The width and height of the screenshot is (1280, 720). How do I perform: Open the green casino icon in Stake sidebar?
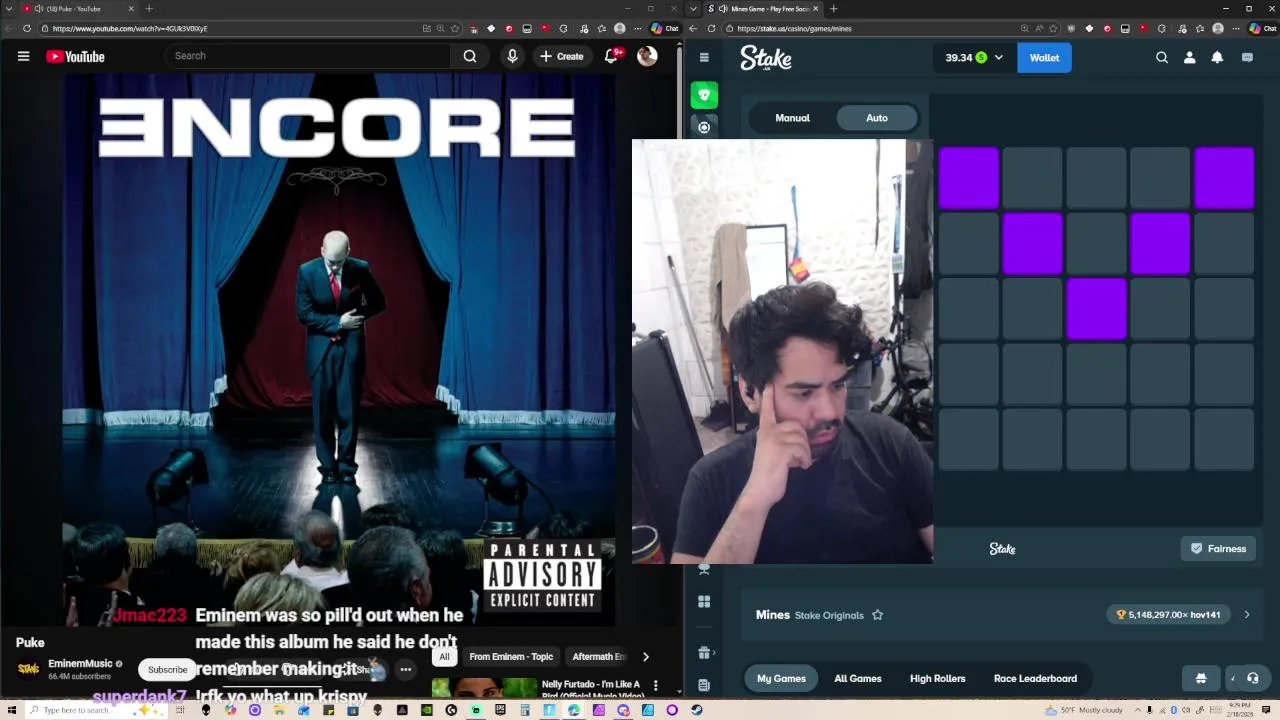coord(704,95)
